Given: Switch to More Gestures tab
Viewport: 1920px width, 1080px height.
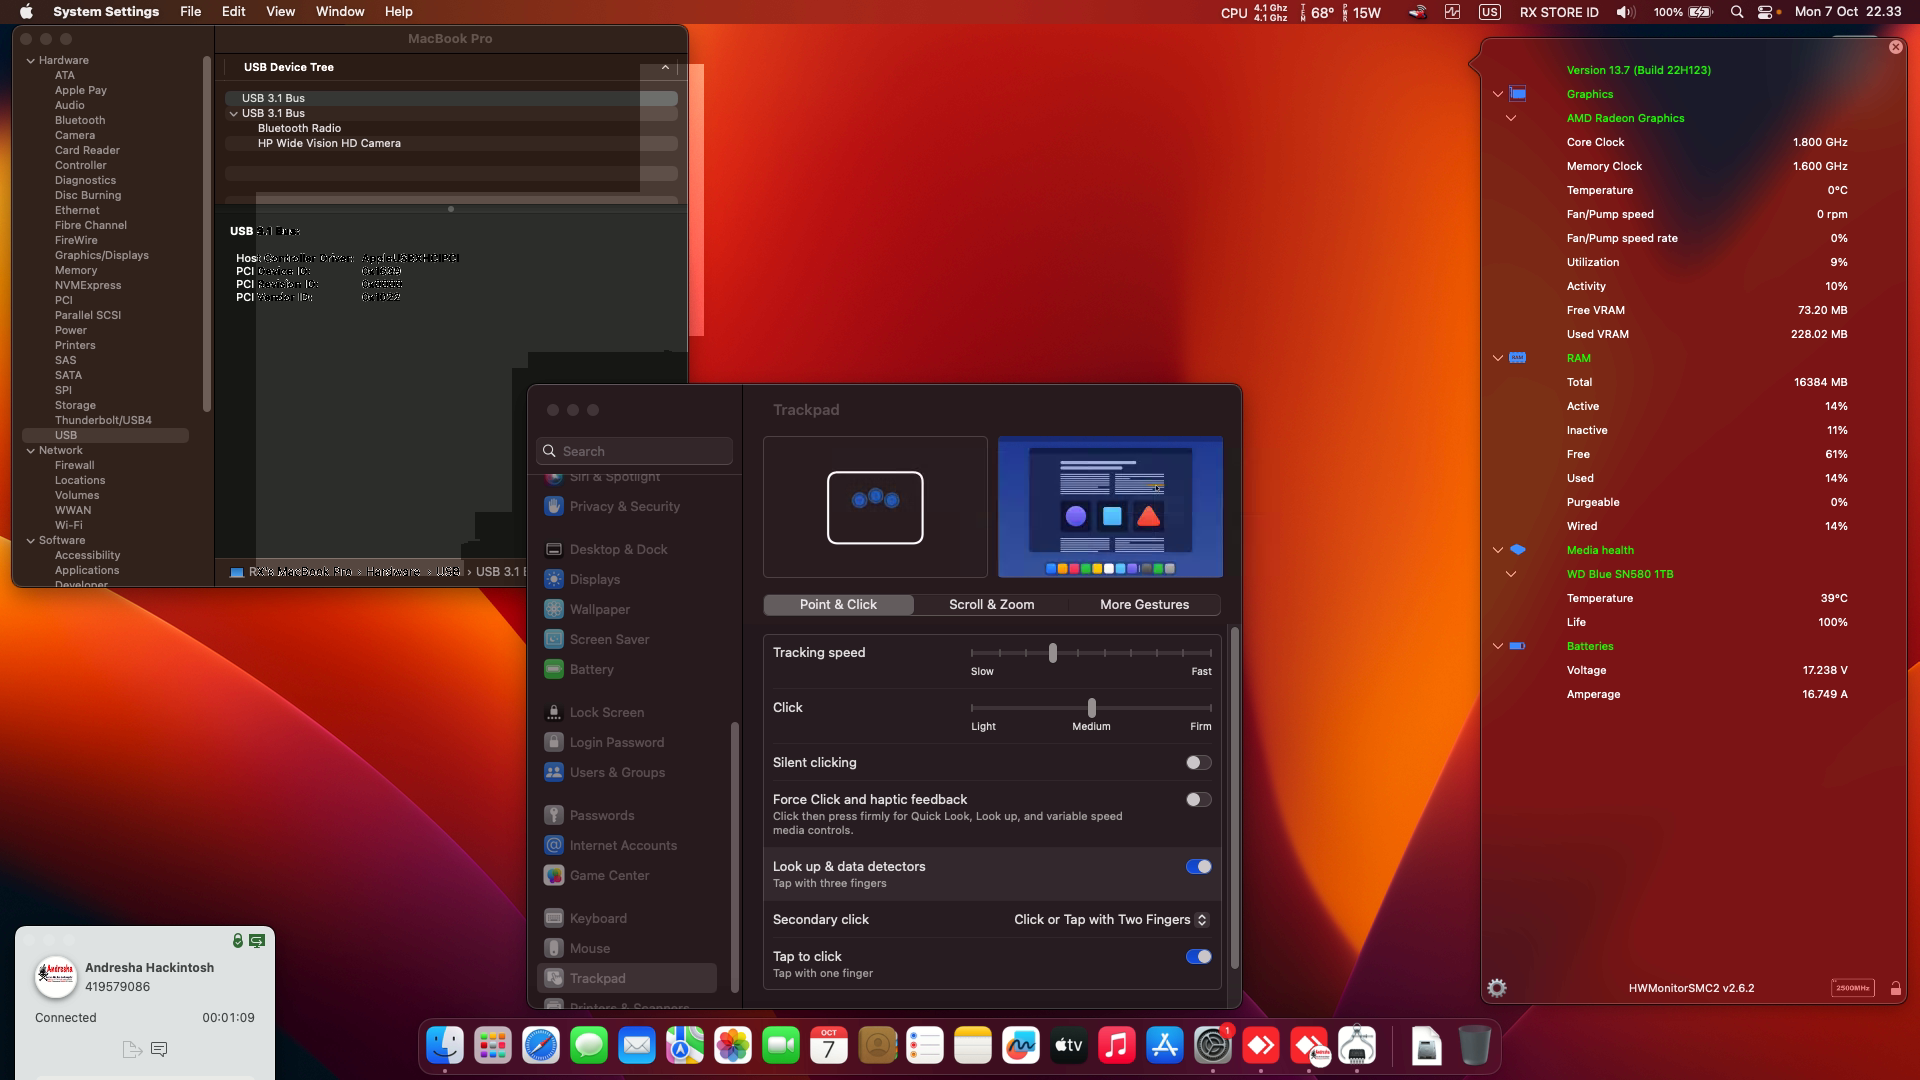Looking at the screenshot, I should pyautogui.click(x=1144, y=605).
